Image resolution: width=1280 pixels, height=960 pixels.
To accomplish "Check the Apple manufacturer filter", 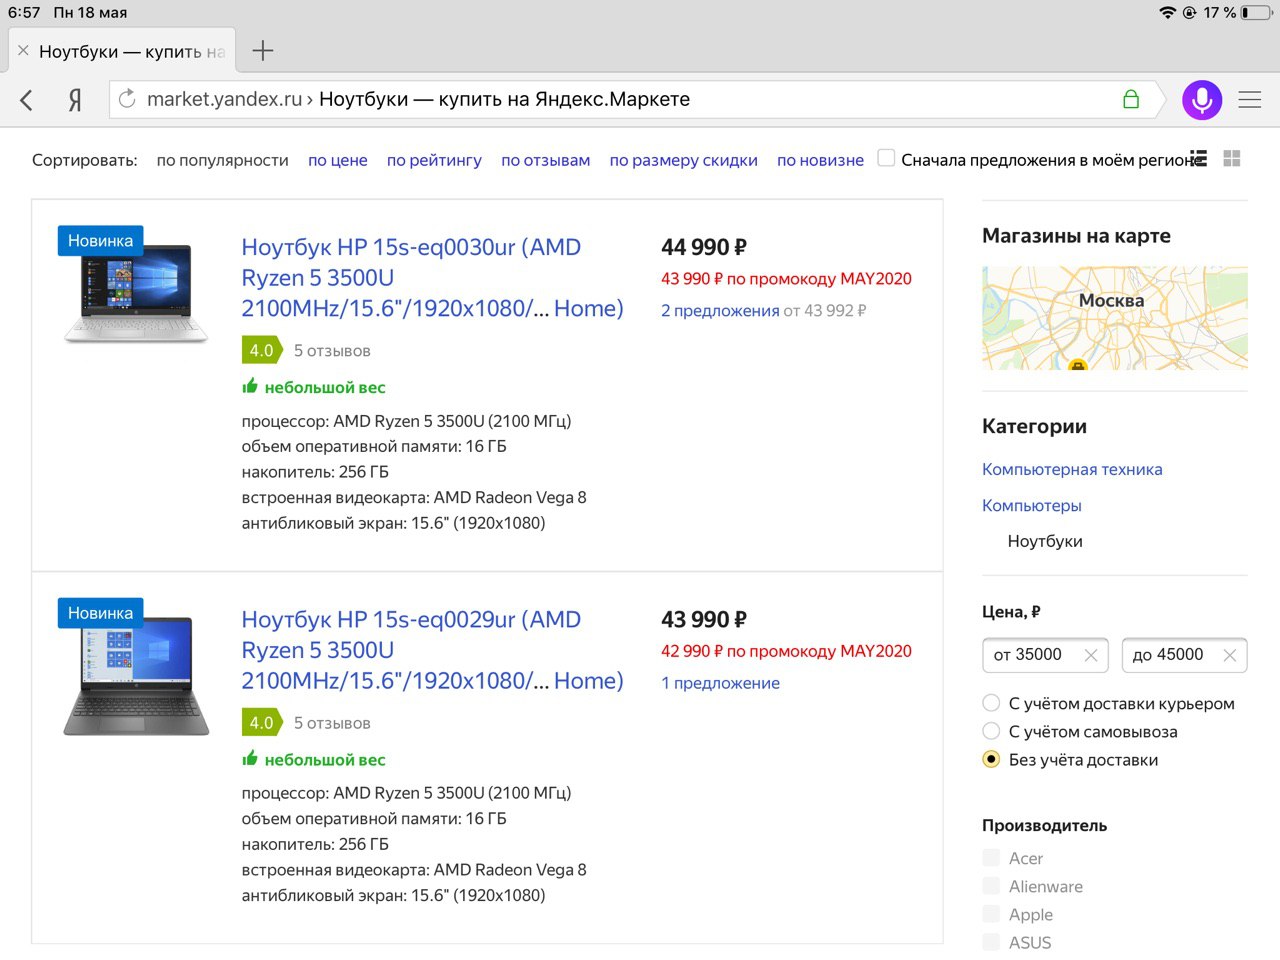I will (x=991, y=914).
